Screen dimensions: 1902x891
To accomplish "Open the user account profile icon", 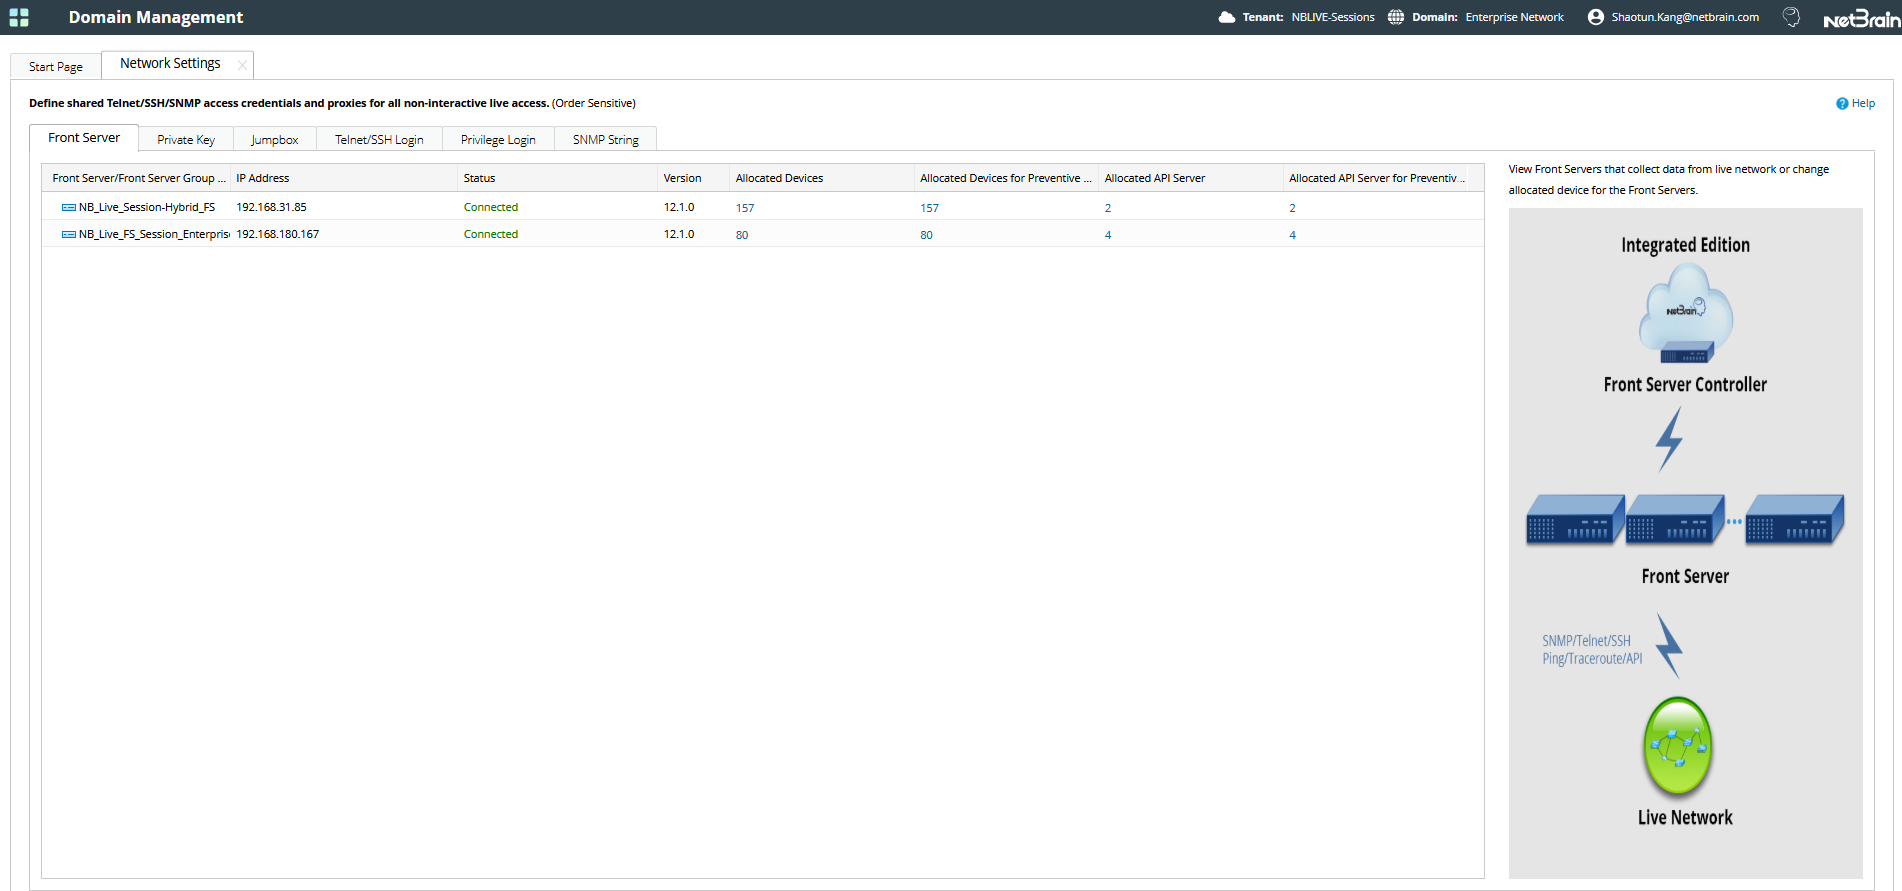I will pyautogui.click(x=1595, y=17).
